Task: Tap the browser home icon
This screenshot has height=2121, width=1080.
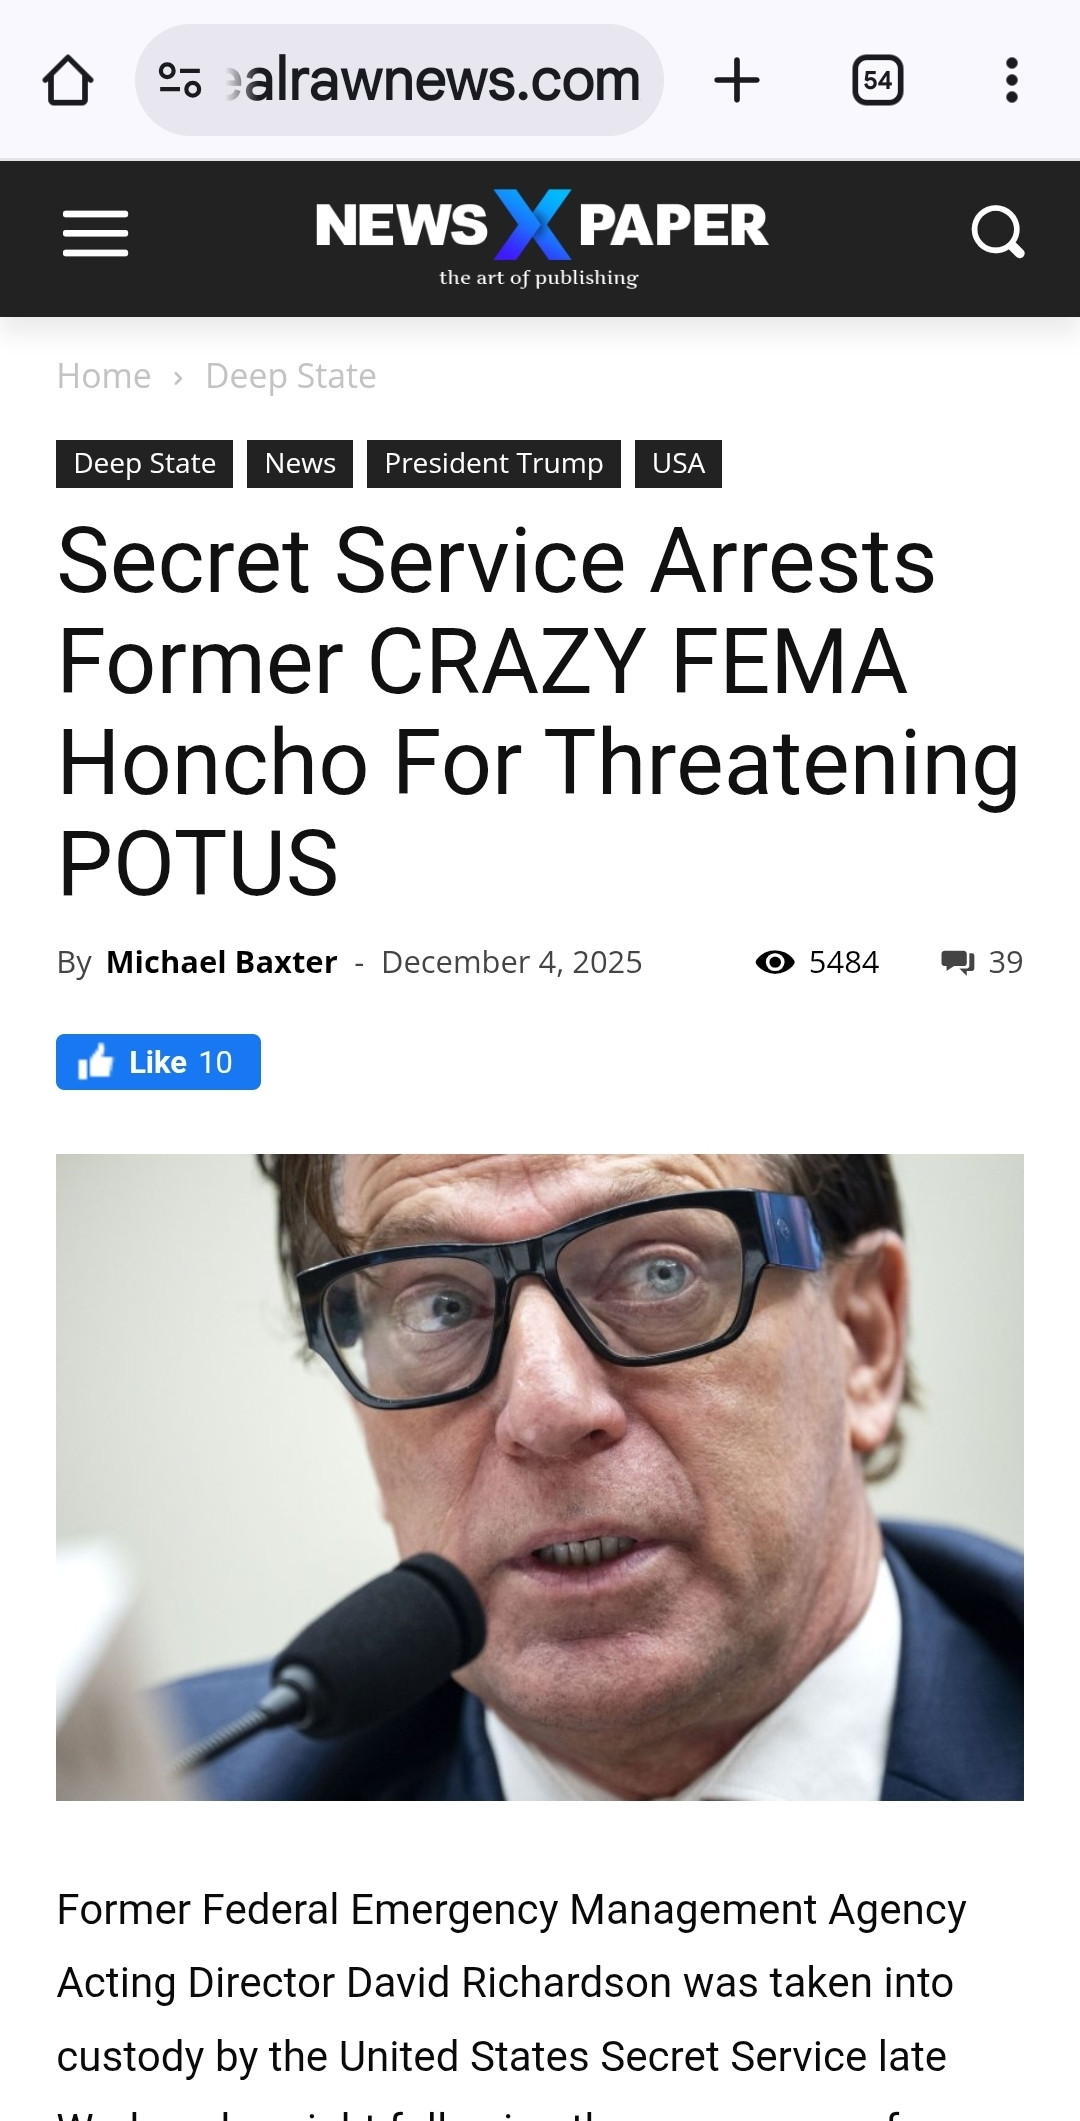Action: coord(68,80)
